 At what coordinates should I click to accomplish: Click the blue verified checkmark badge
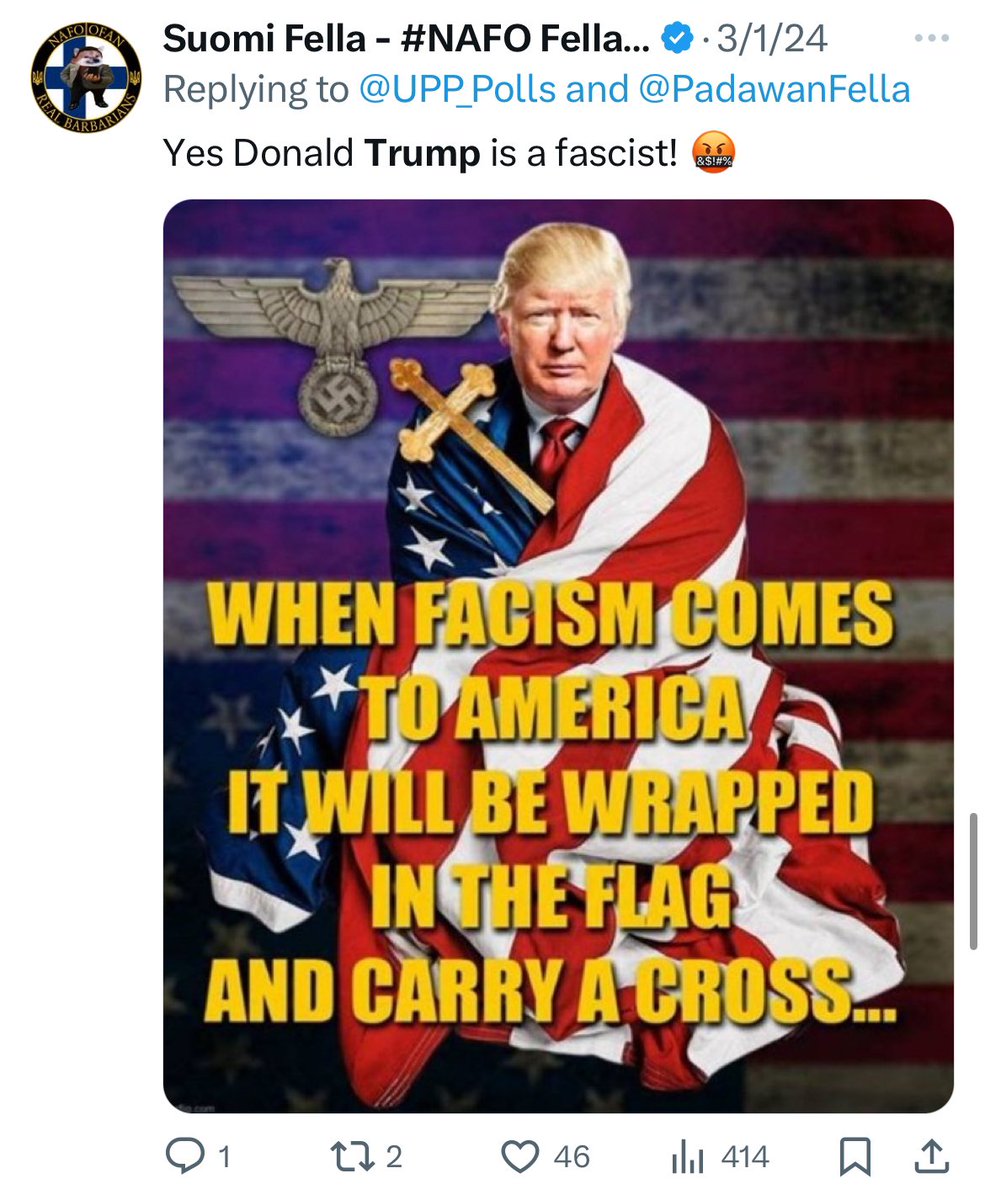[678, 39]
